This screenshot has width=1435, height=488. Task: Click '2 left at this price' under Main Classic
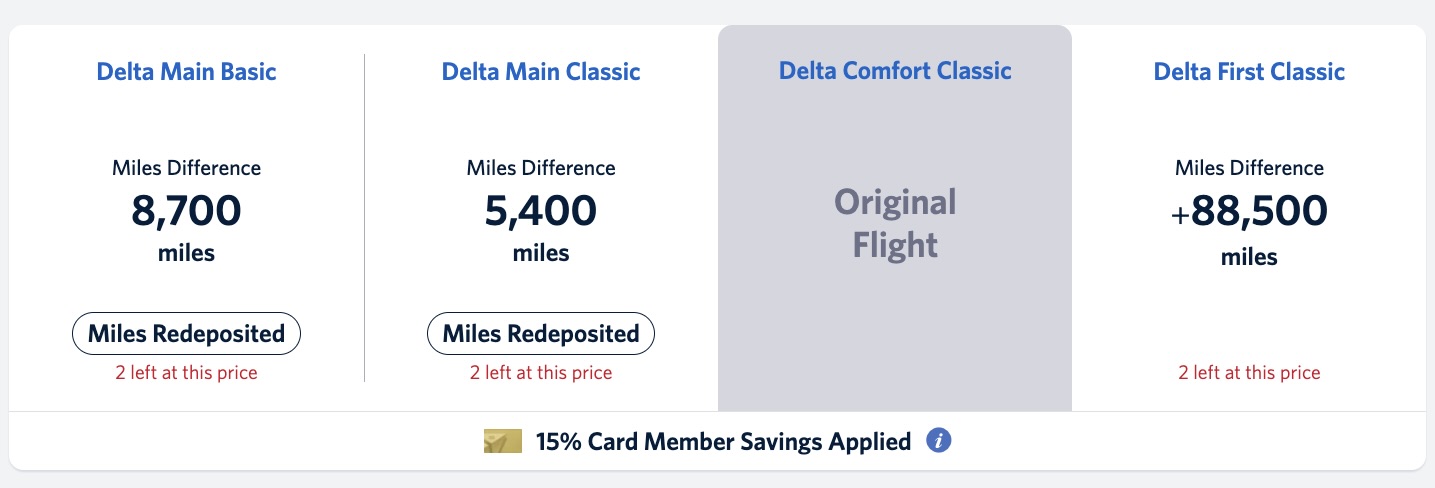click(541, 373)
